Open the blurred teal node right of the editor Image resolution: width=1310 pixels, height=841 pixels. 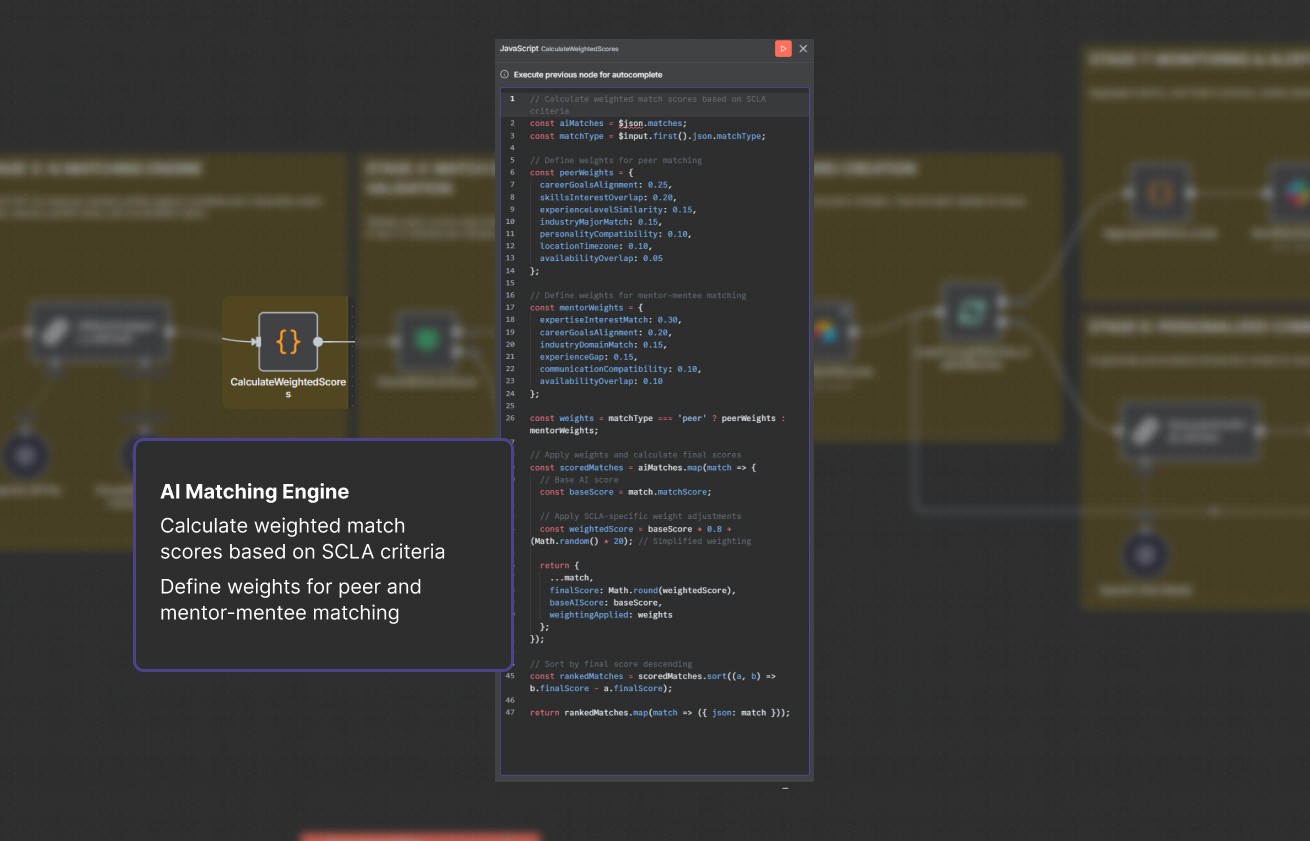tap(972, 312)
